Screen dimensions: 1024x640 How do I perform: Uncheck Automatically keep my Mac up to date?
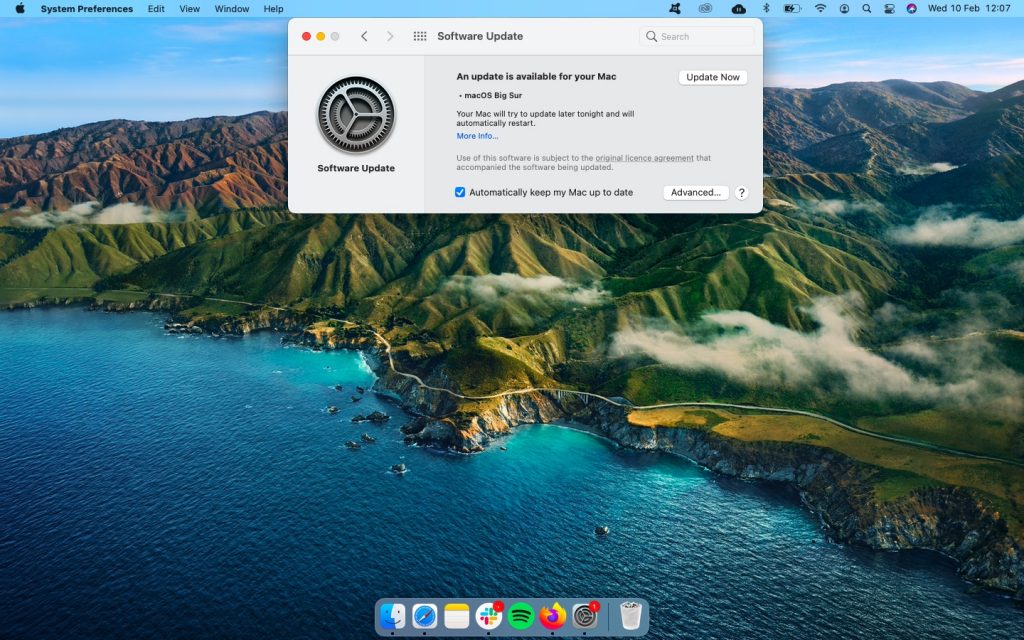(459, 192)
